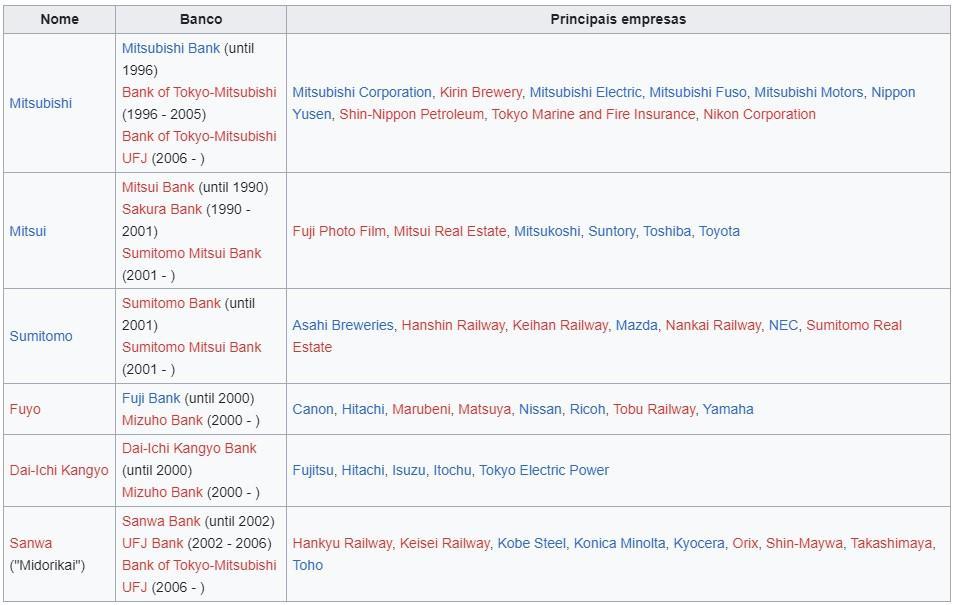Open the Nikon Corporation link
The width and height of the screenshot is (954, 605).
pyautogui.click(x=759, y=114)
